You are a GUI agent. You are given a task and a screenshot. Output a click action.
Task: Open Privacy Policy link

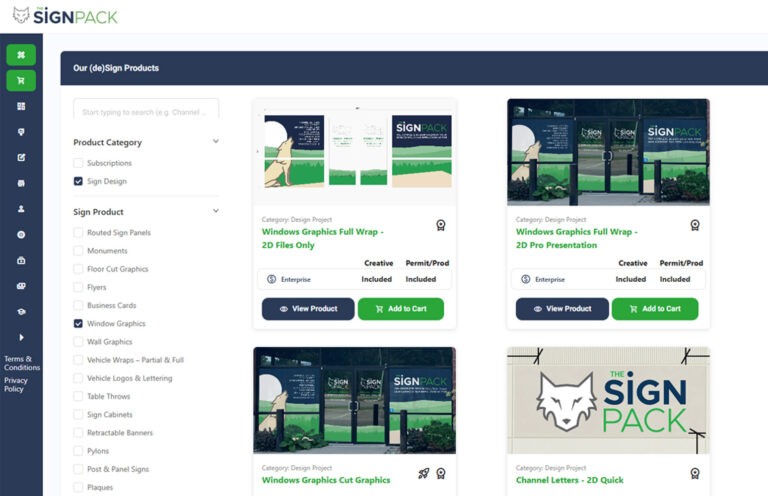[x=16, y=385]
